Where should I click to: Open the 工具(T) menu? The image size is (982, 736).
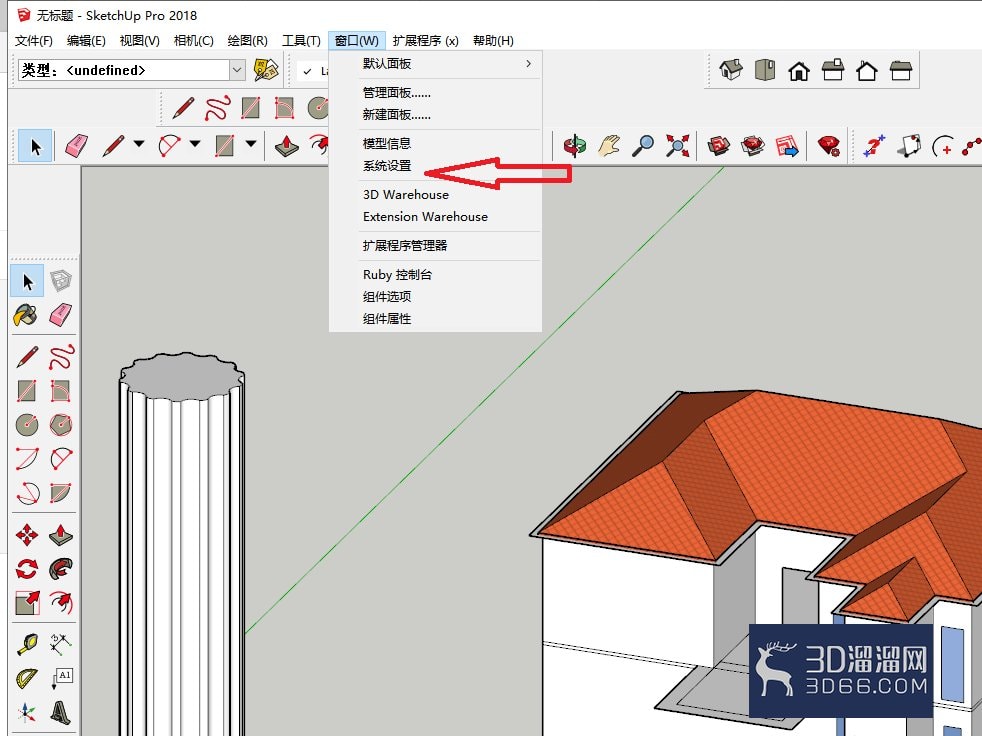[301, 41]
